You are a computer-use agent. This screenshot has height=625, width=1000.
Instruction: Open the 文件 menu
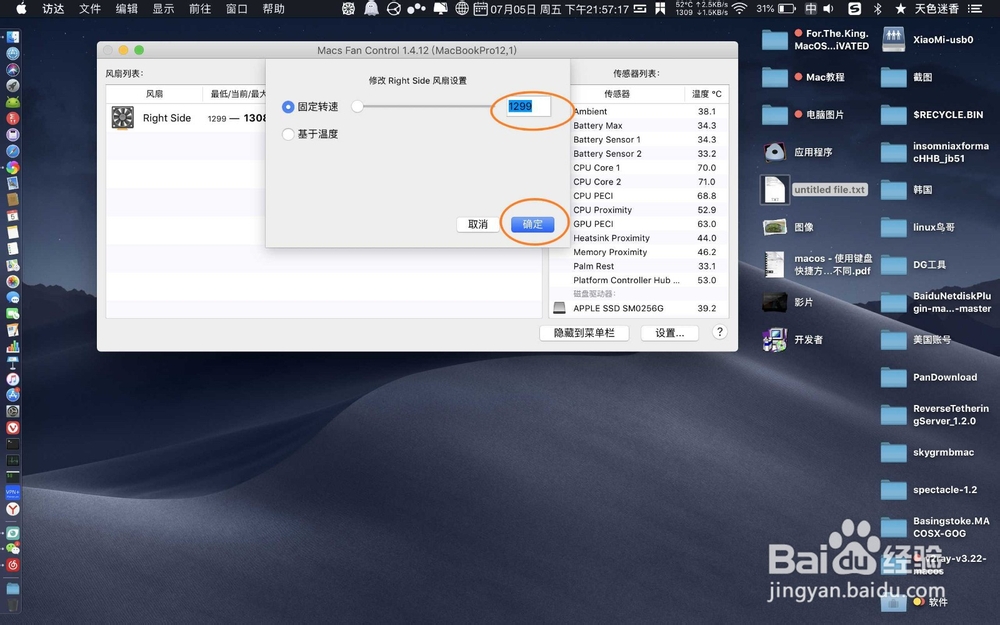pyautogui.click(x=90, y=9)
